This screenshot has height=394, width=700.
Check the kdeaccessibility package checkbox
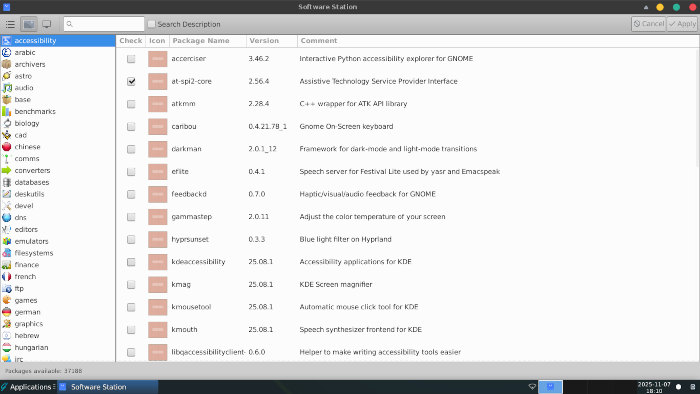(131, 262)
